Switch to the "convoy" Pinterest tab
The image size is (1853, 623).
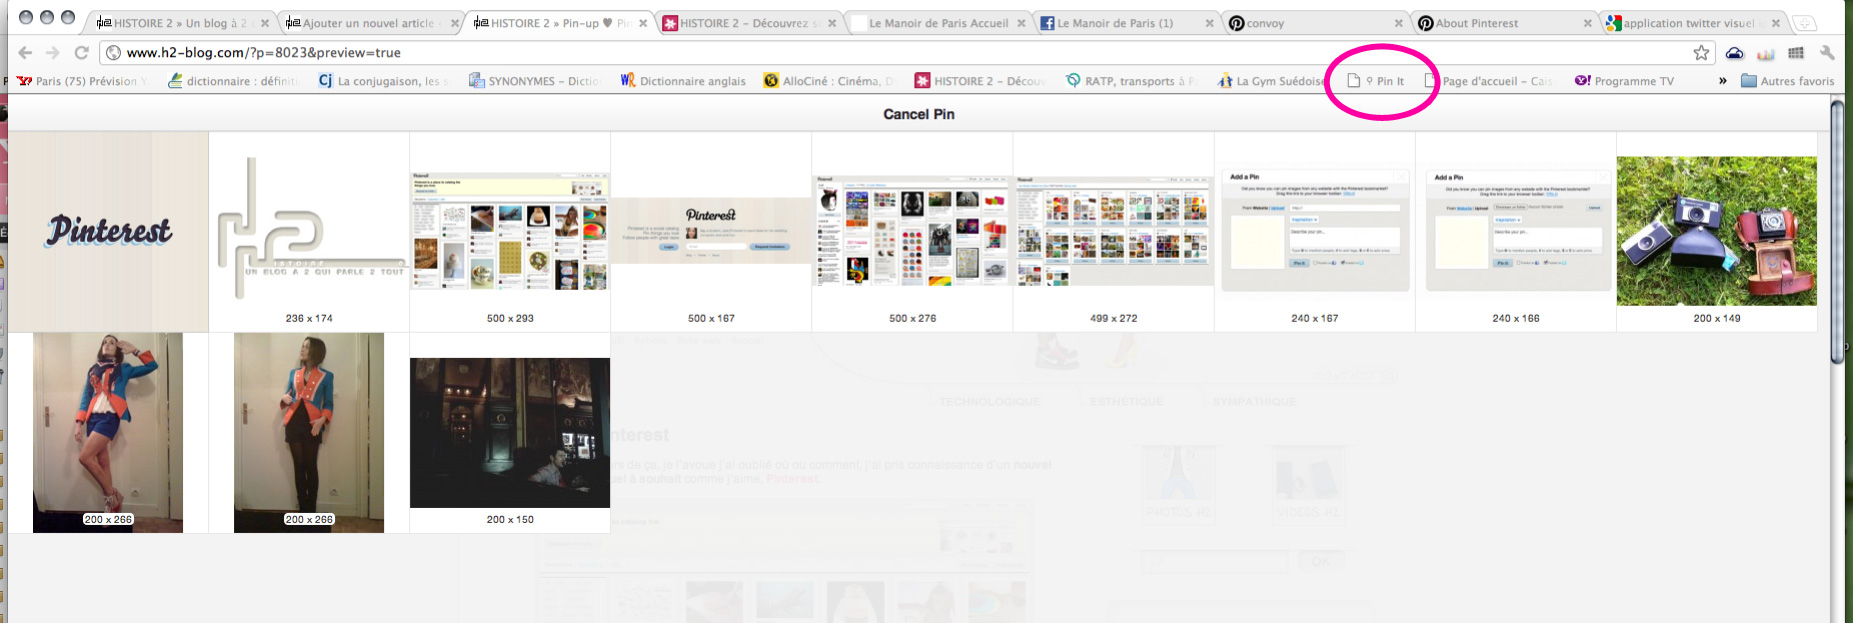(x=1310, y=23)
